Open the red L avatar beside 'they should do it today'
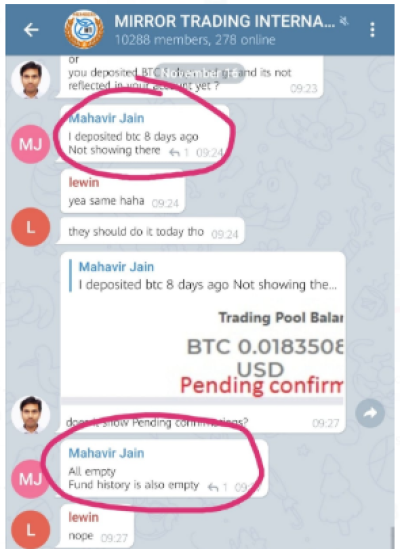 (31, 227)
